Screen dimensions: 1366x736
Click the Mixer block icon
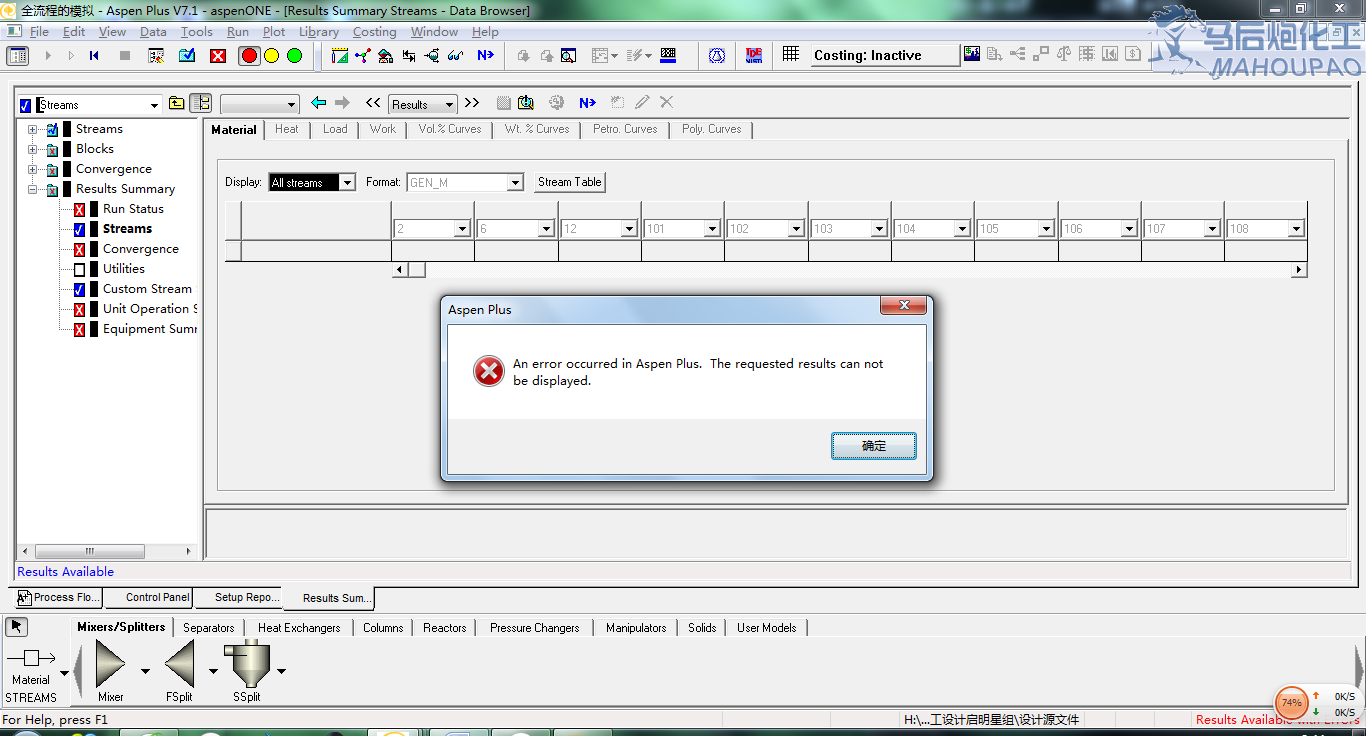click(x=110, y=665)
